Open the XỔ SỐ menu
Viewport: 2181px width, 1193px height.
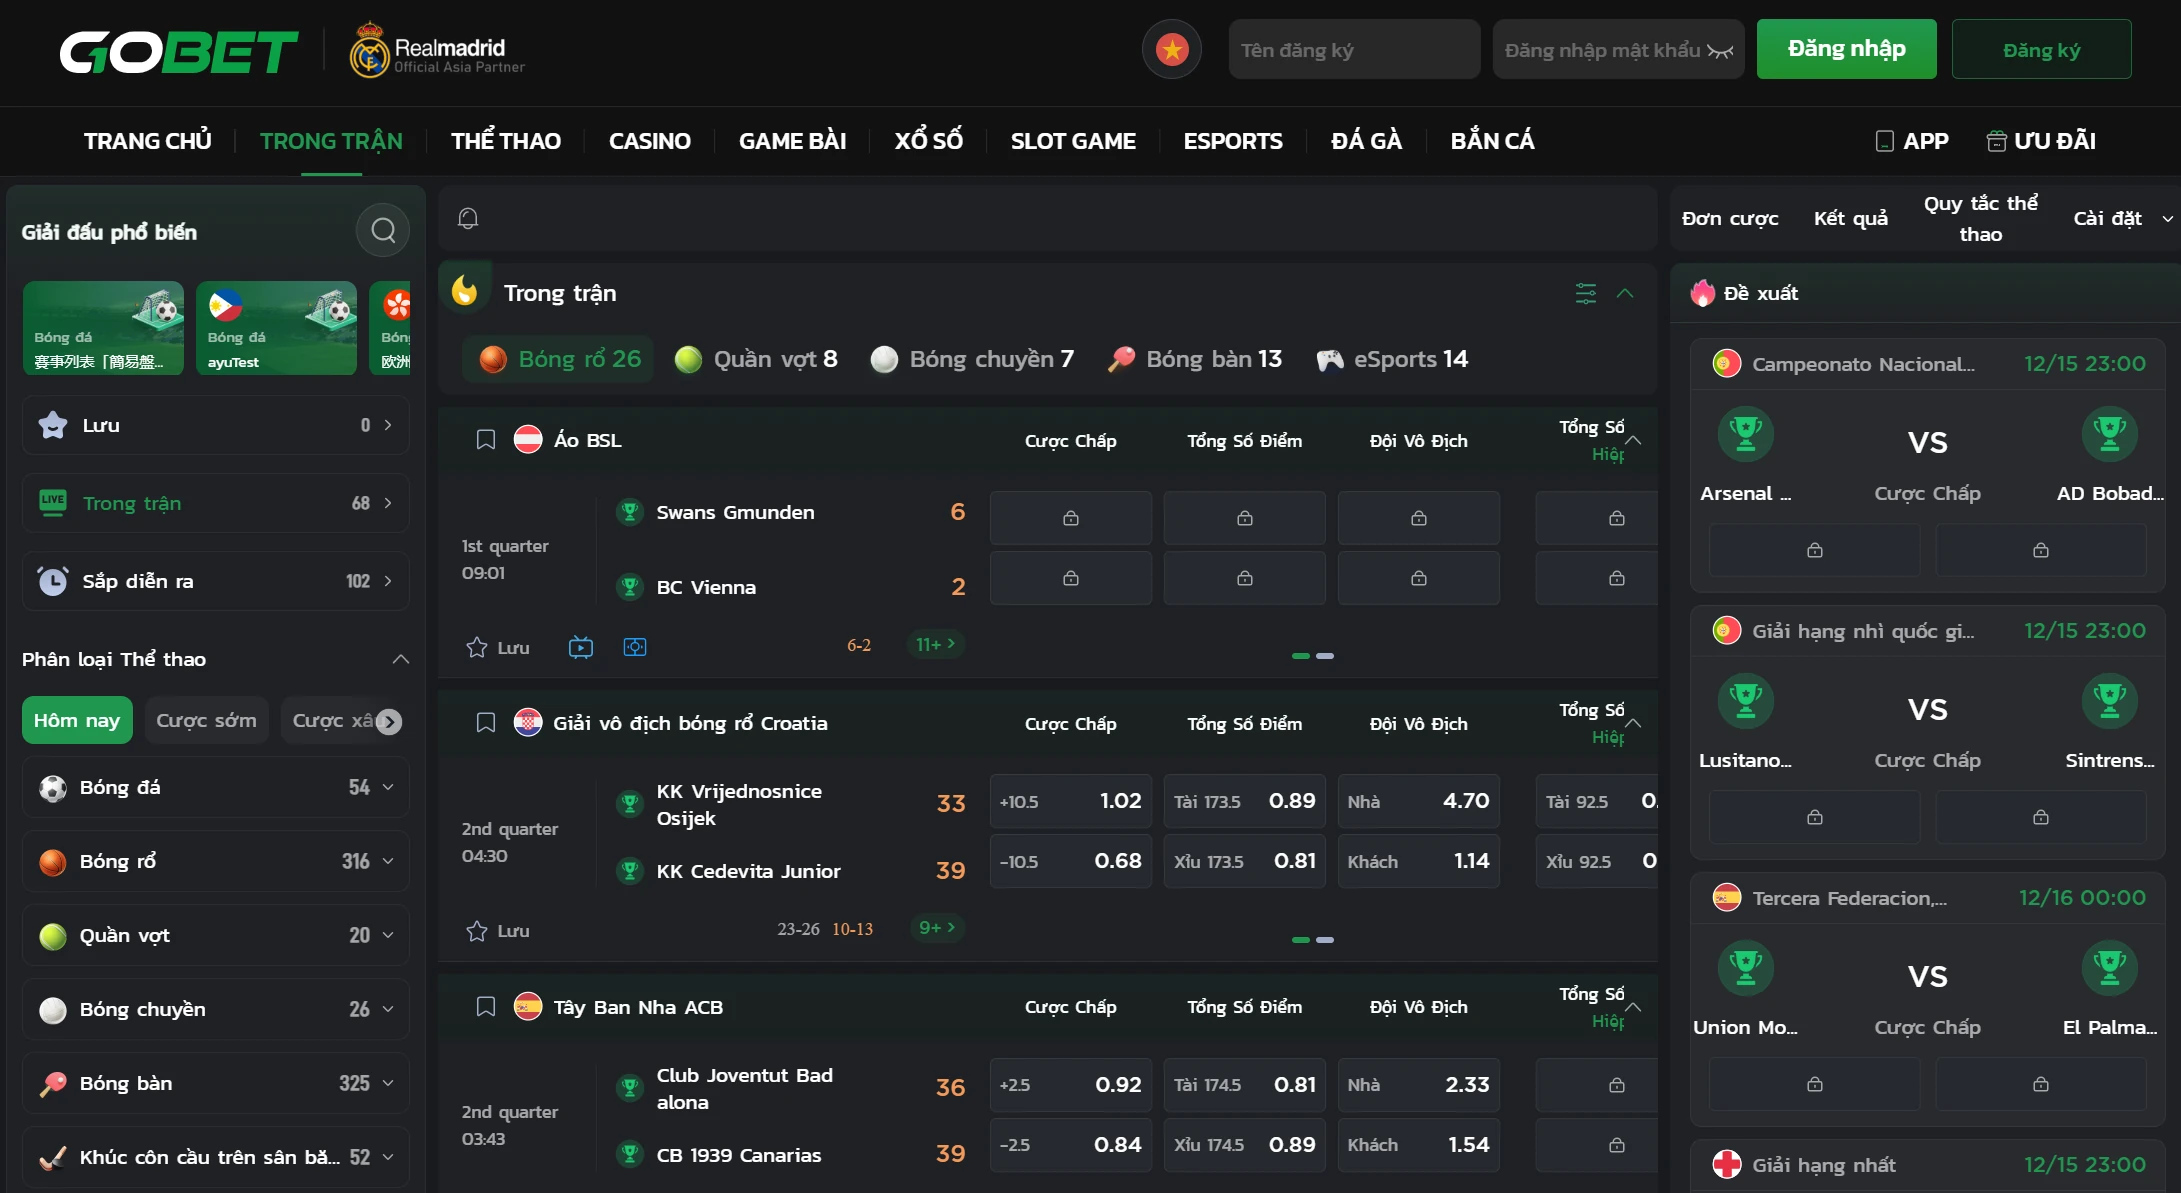coord(929,141)
